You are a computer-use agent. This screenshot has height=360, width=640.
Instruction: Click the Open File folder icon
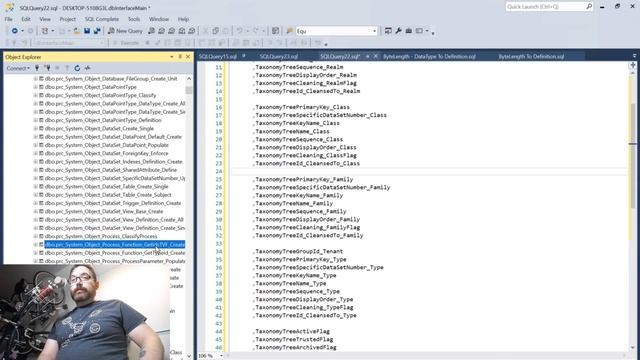77,31
